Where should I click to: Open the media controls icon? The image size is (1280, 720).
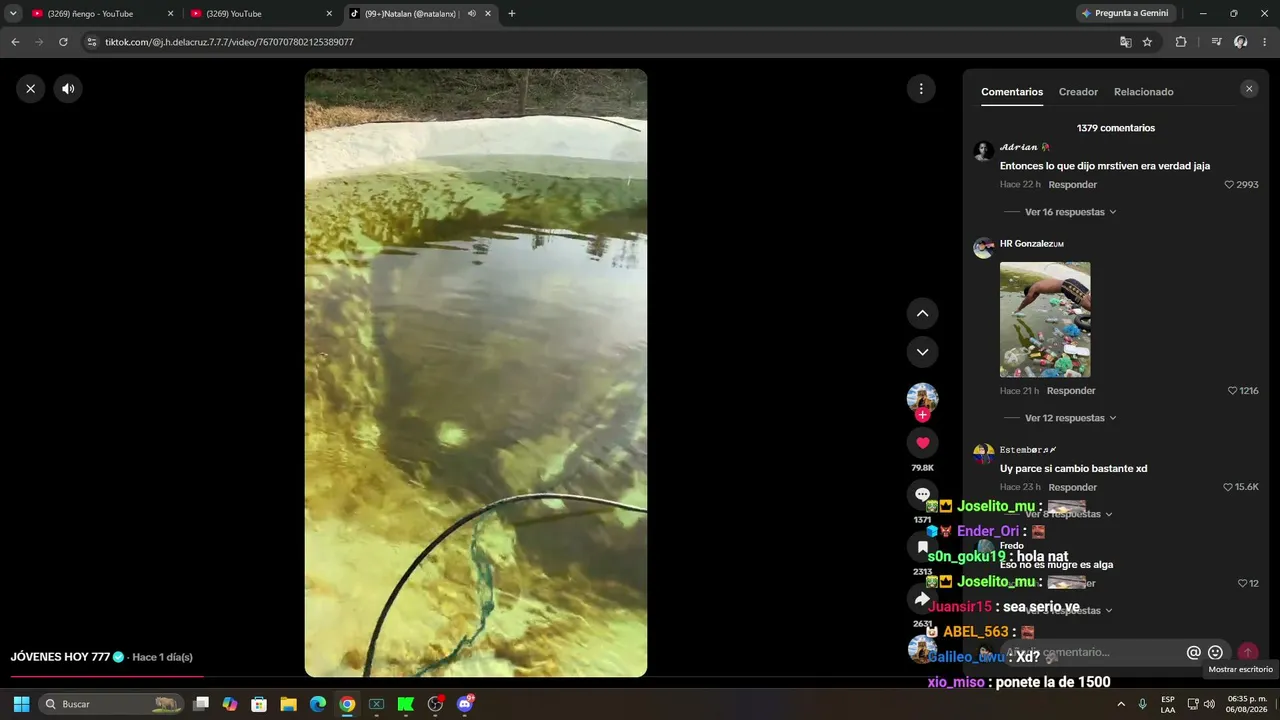(1216, 42)
